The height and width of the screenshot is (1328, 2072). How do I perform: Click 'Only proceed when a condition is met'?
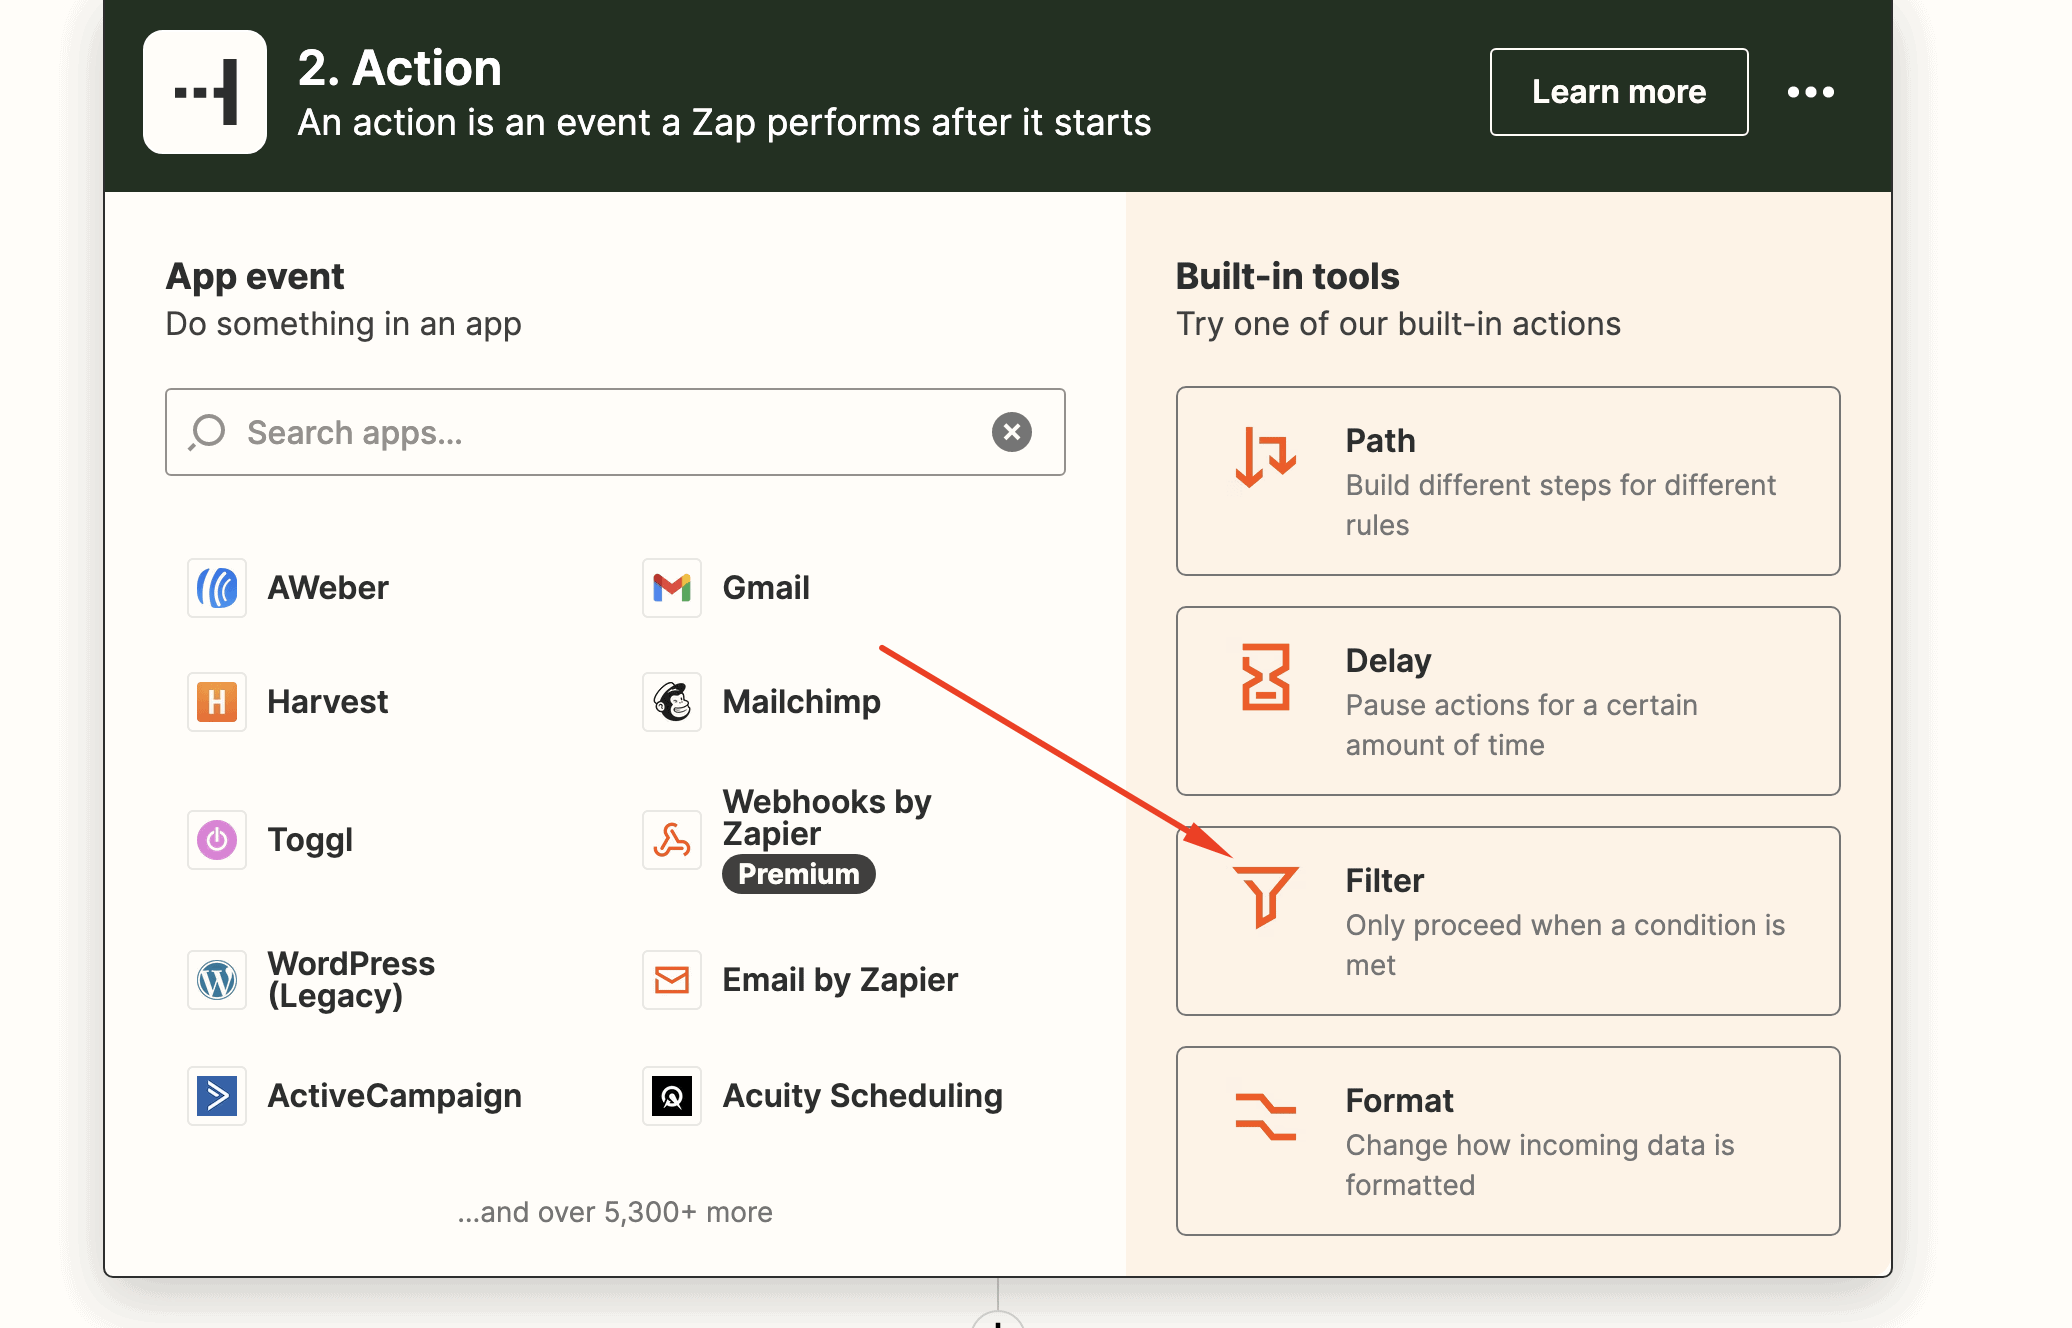[1565, 945]
